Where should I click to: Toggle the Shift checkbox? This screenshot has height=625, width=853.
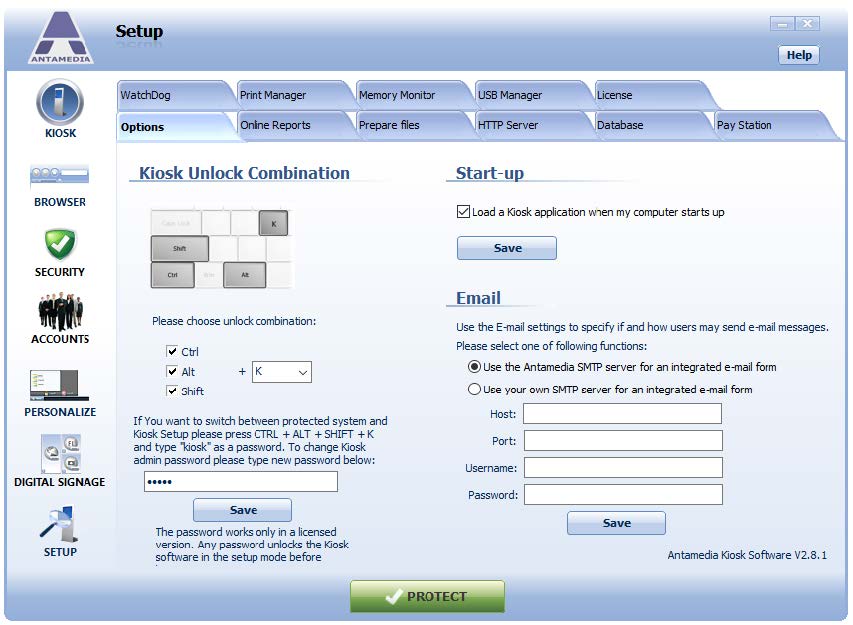click(172, 391)
